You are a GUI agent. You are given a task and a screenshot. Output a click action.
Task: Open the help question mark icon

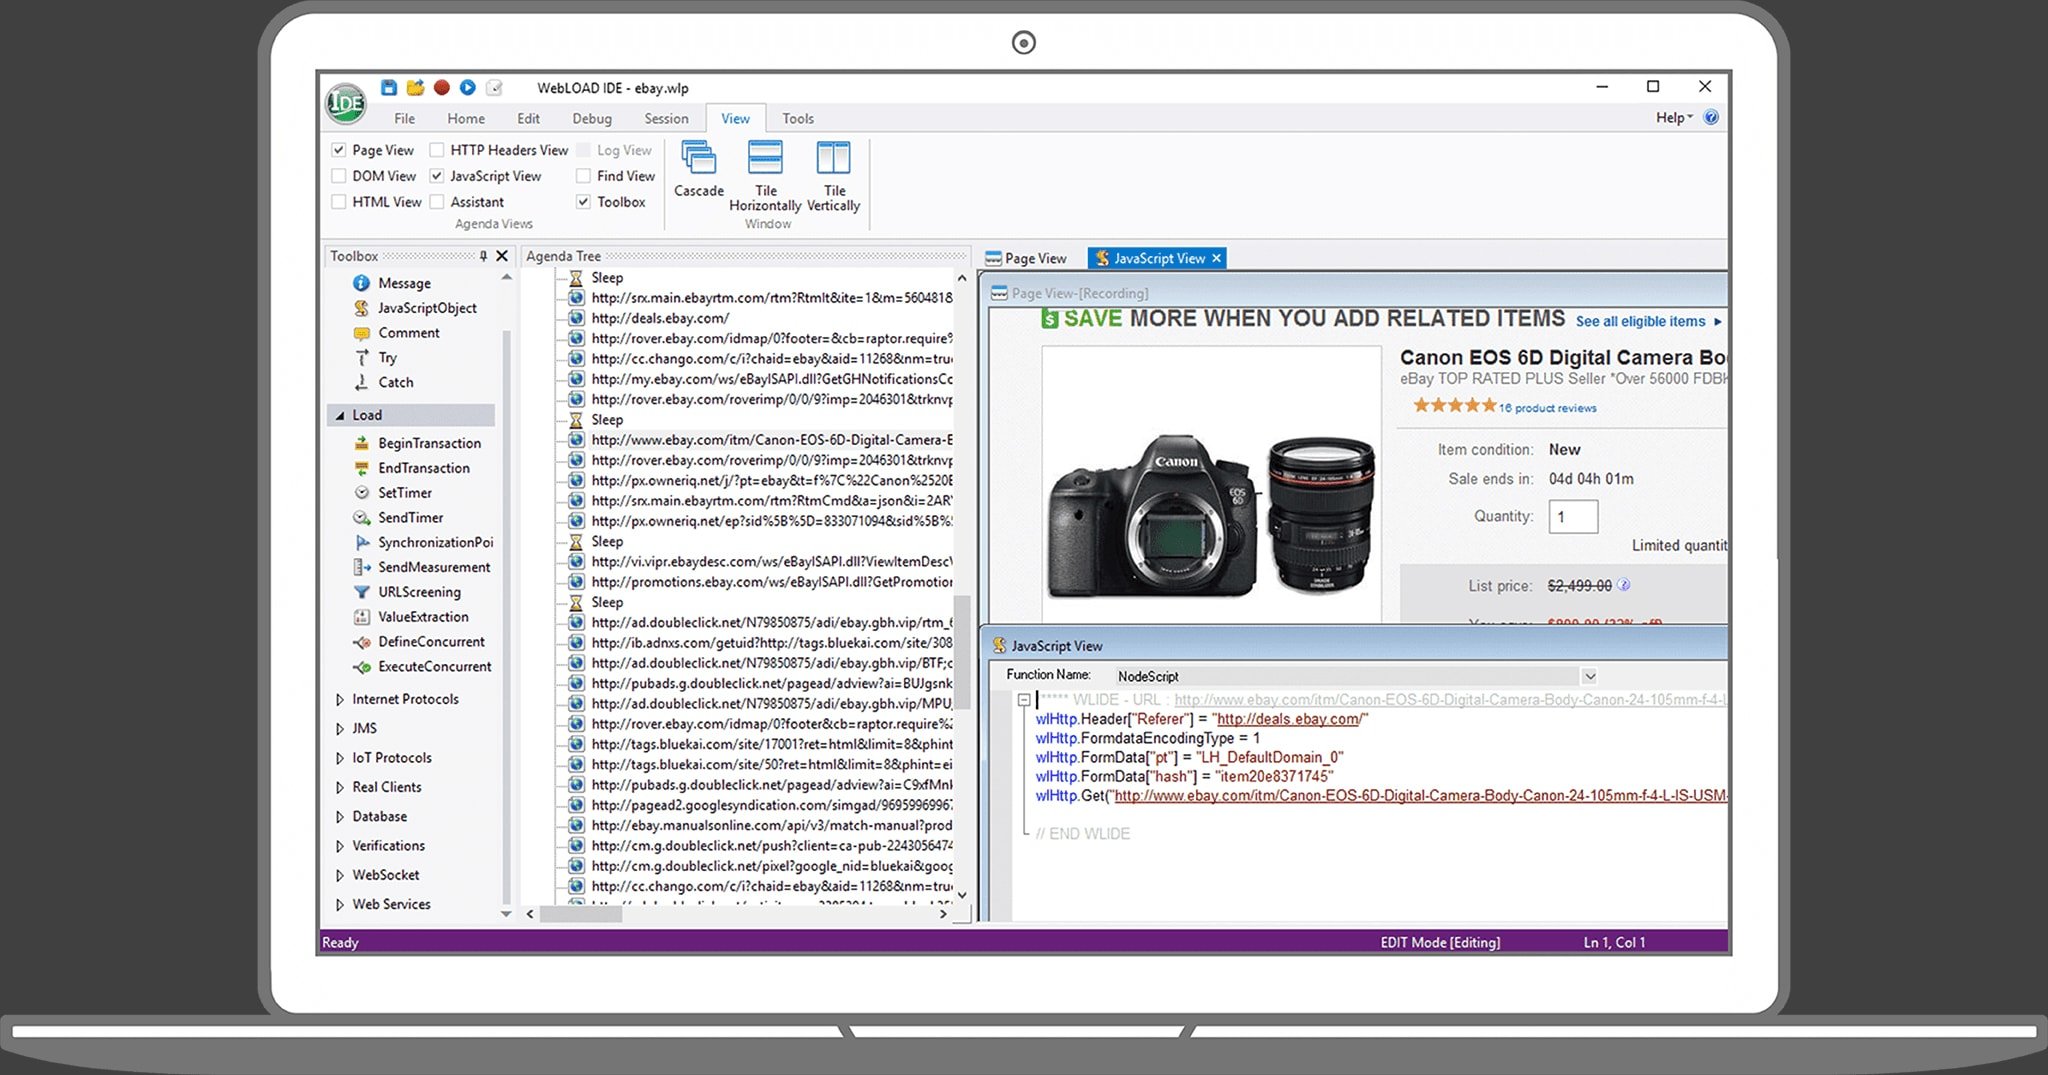pos(1711,118)
